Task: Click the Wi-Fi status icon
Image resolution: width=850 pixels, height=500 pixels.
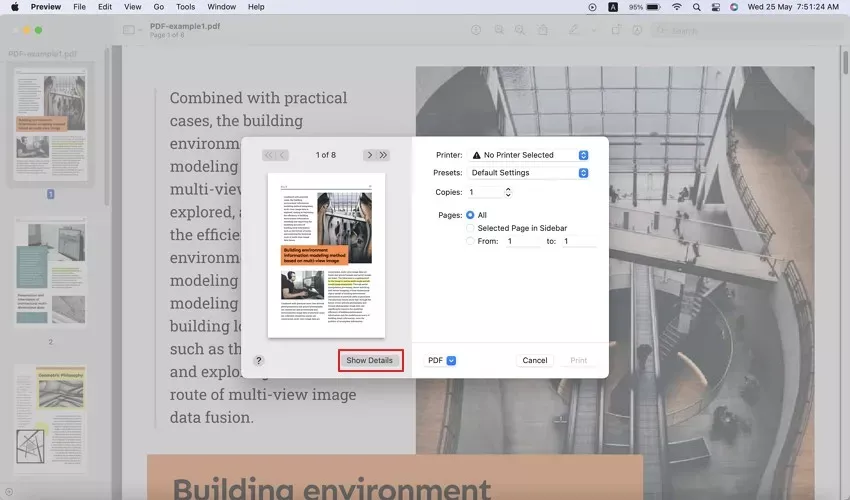Action: coord(676,6)
